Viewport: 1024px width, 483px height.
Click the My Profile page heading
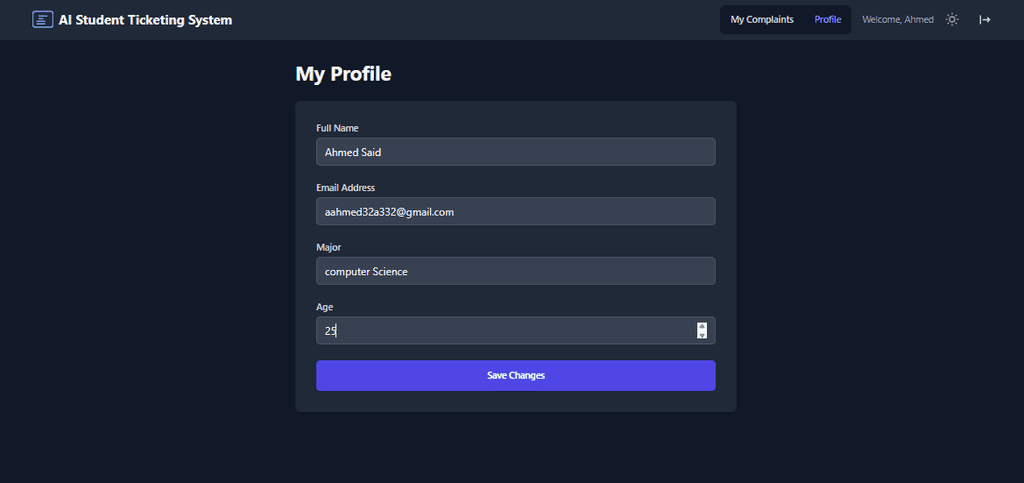[343, 74]
